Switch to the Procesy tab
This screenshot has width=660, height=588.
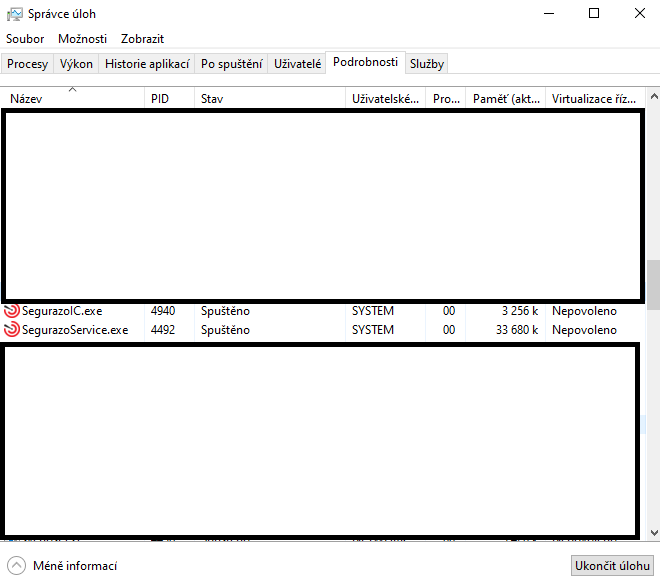(28, 64)
